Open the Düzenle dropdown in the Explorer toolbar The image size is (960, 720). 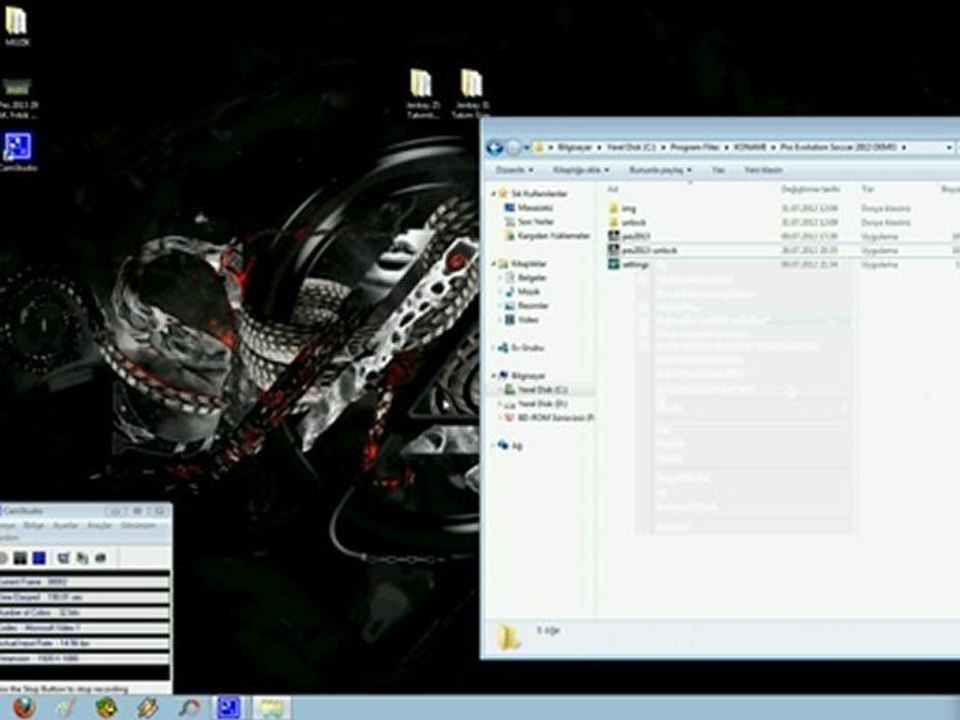tap(514, 170)
